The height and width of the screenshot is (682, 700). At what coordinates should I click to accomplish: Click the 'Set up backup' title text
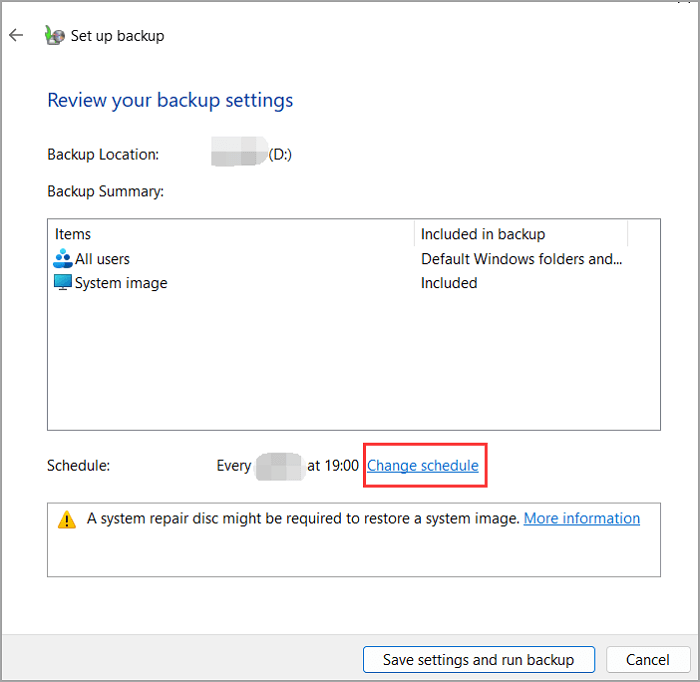pyautogui.click(x=117, y=36)
